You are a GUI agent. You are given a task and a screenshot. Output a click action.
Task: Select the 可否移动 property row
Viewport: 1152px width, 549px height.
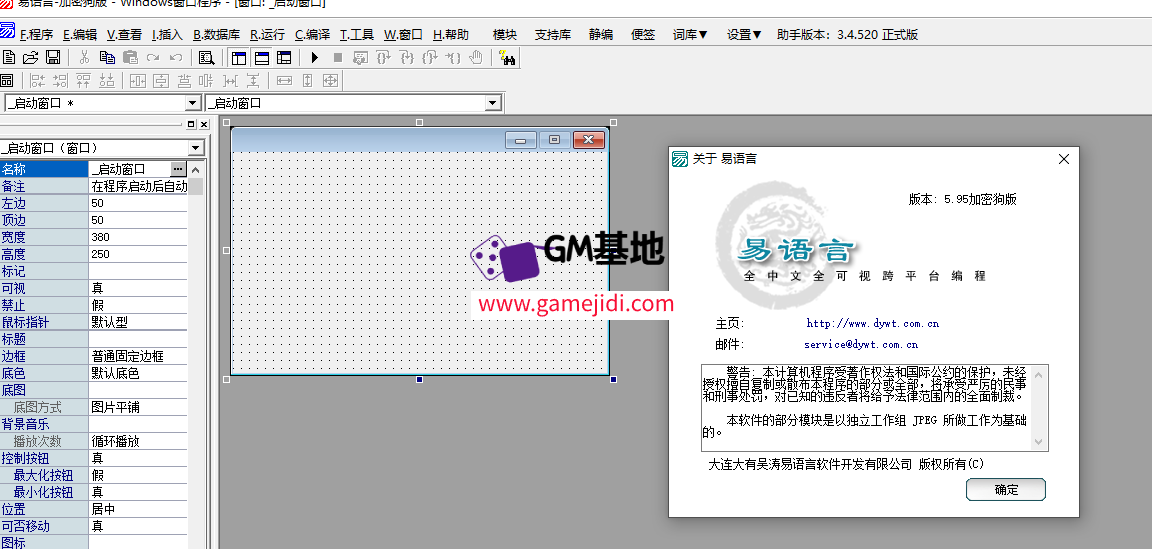[x=94, y=526]
